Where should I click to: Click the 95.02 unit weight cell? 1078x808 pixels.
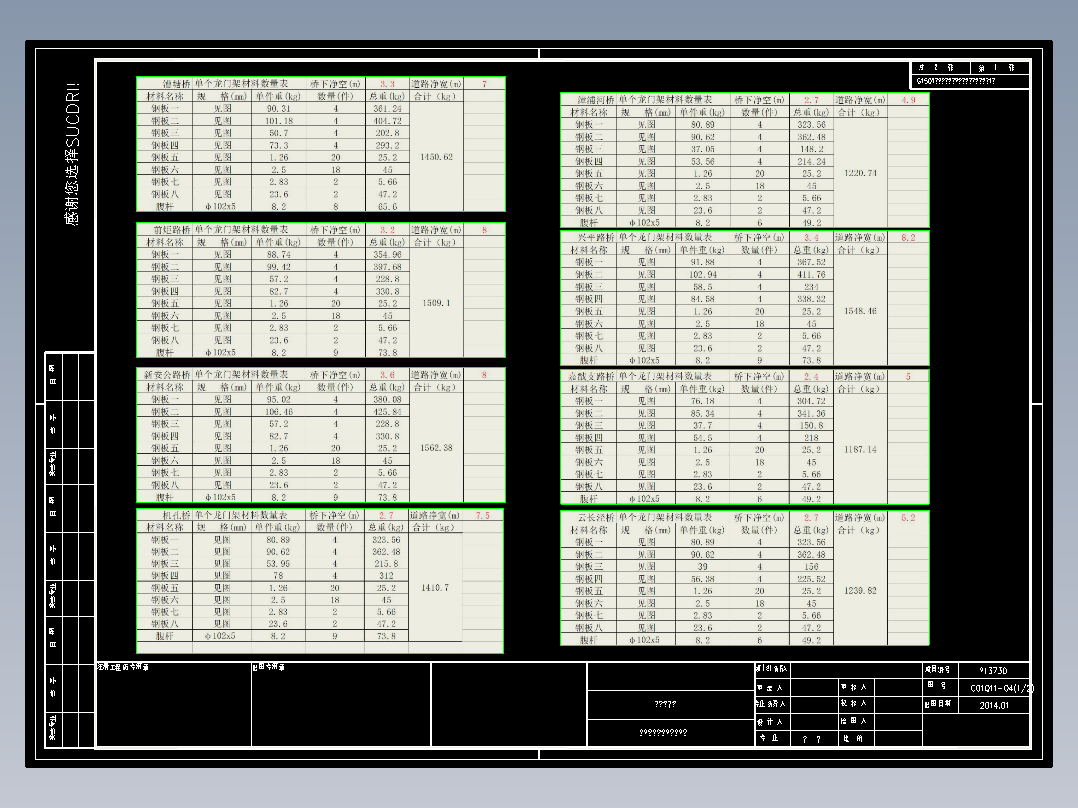tap(278, 400)
